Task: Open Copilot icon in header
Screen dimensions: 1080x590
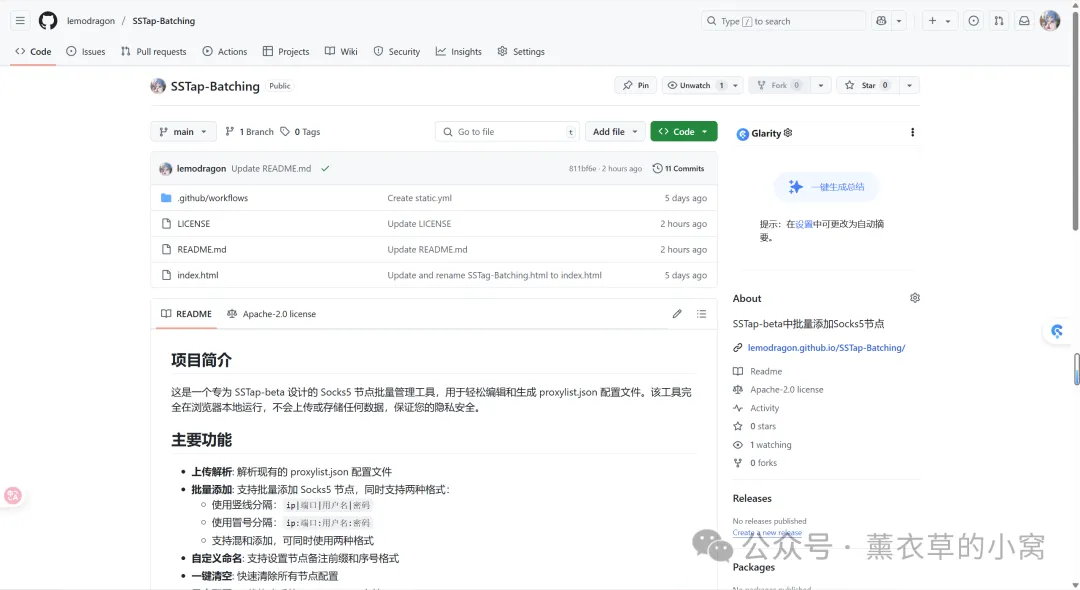Action: click(881, 21)
